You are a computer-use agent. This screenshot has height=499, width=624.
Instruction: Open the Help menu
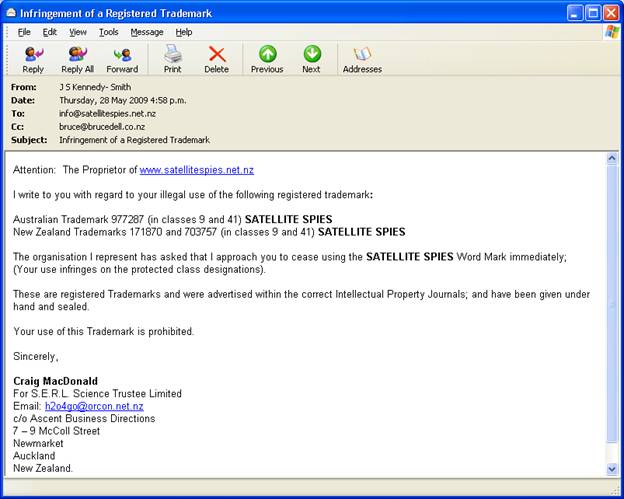(184, 32)
